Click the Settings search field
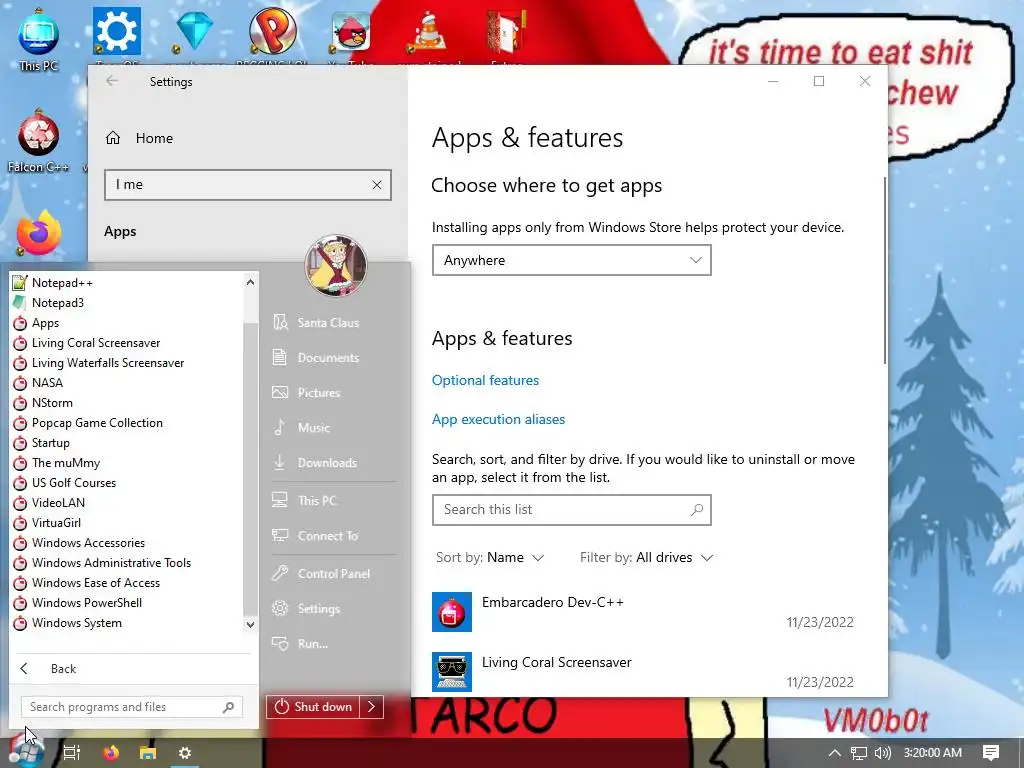 (248, 185)
